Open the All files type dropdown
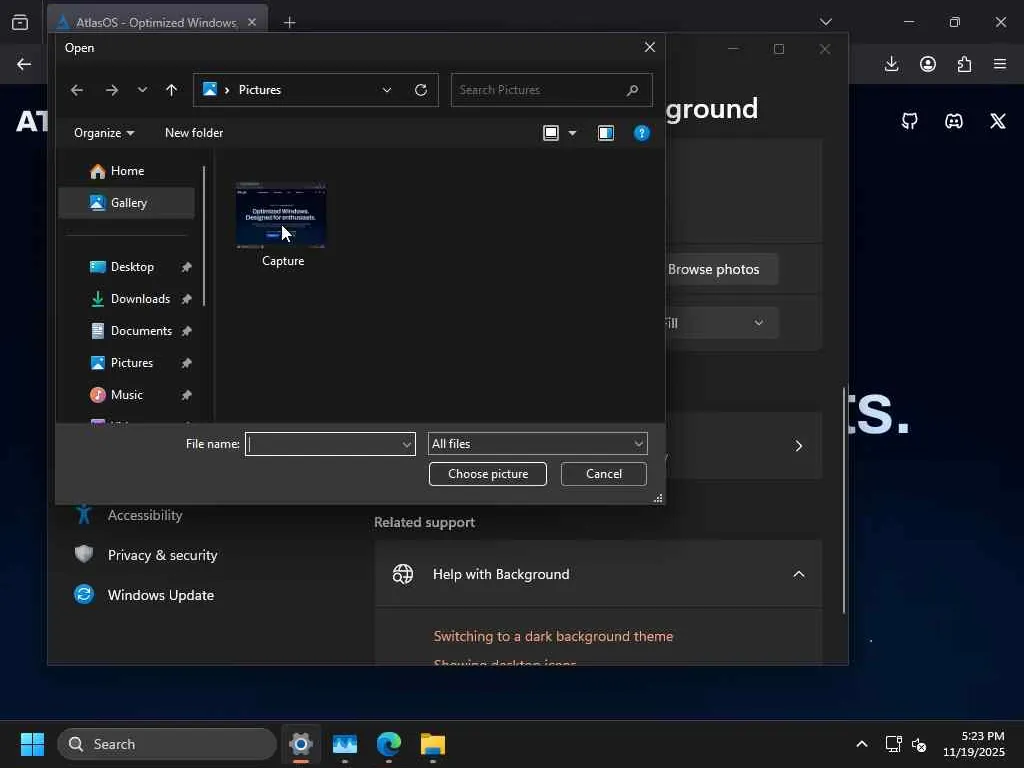The width and height of the screenshot is (1024, 768). pyautogui.click(x=537, y=444)
